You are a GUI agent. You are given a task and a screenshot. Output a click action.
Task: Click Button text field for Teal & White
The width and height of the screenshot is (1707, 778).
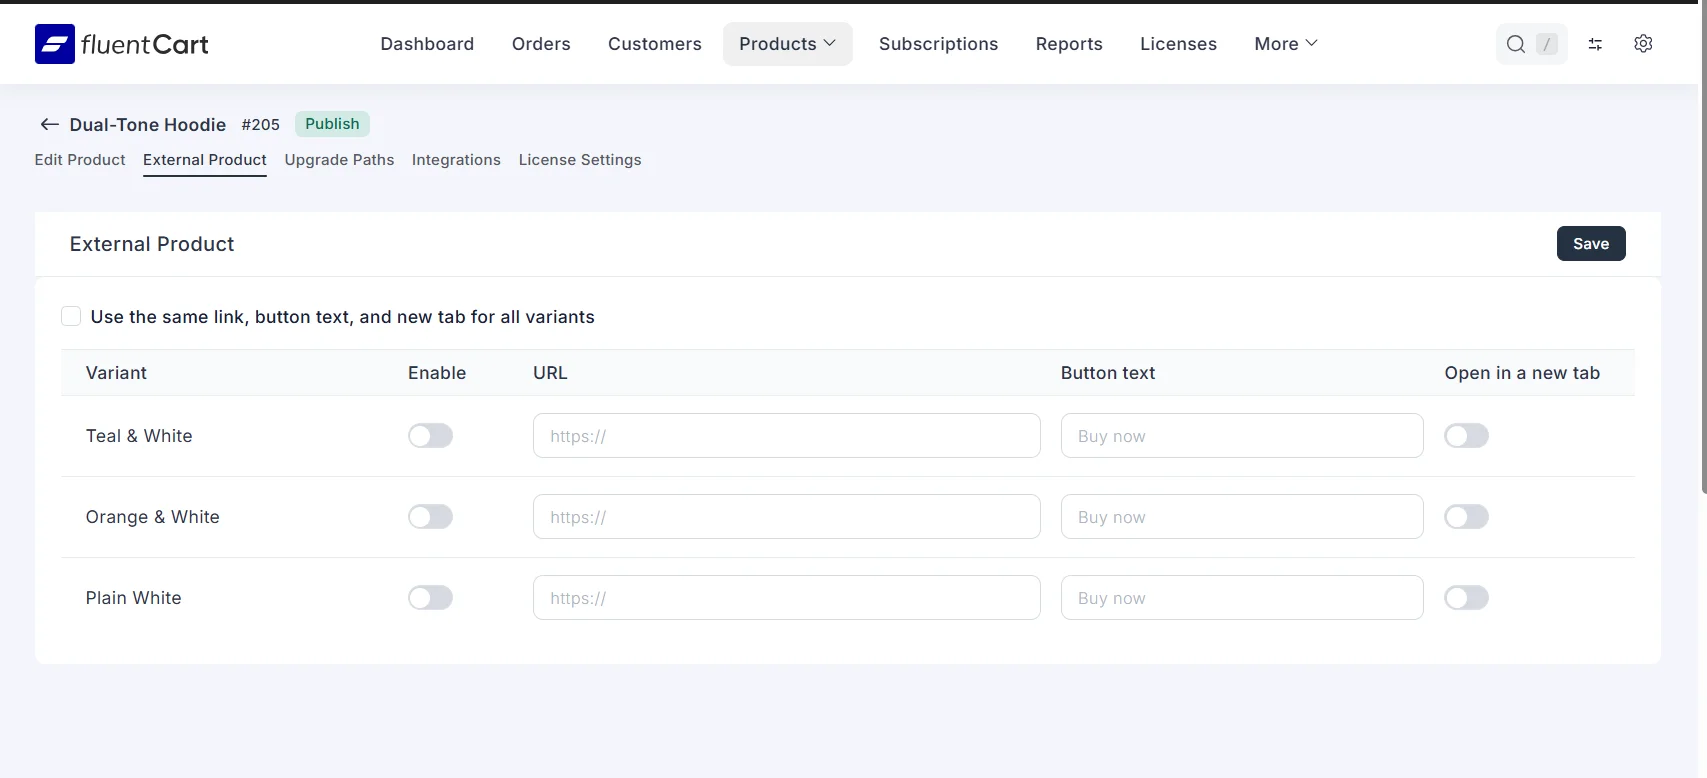(x=1242, y=436)
